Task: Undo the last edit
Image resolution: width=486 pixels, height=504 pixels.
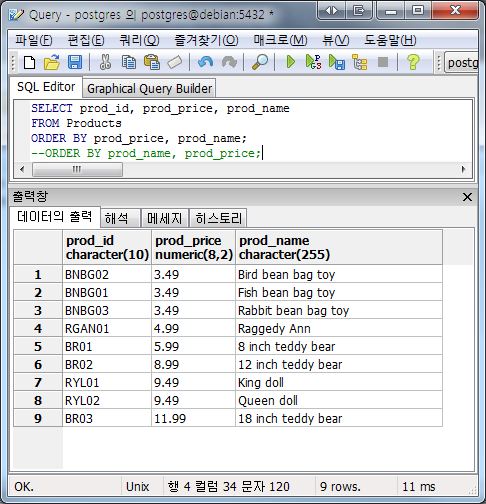Action: (x=205, y=62)
